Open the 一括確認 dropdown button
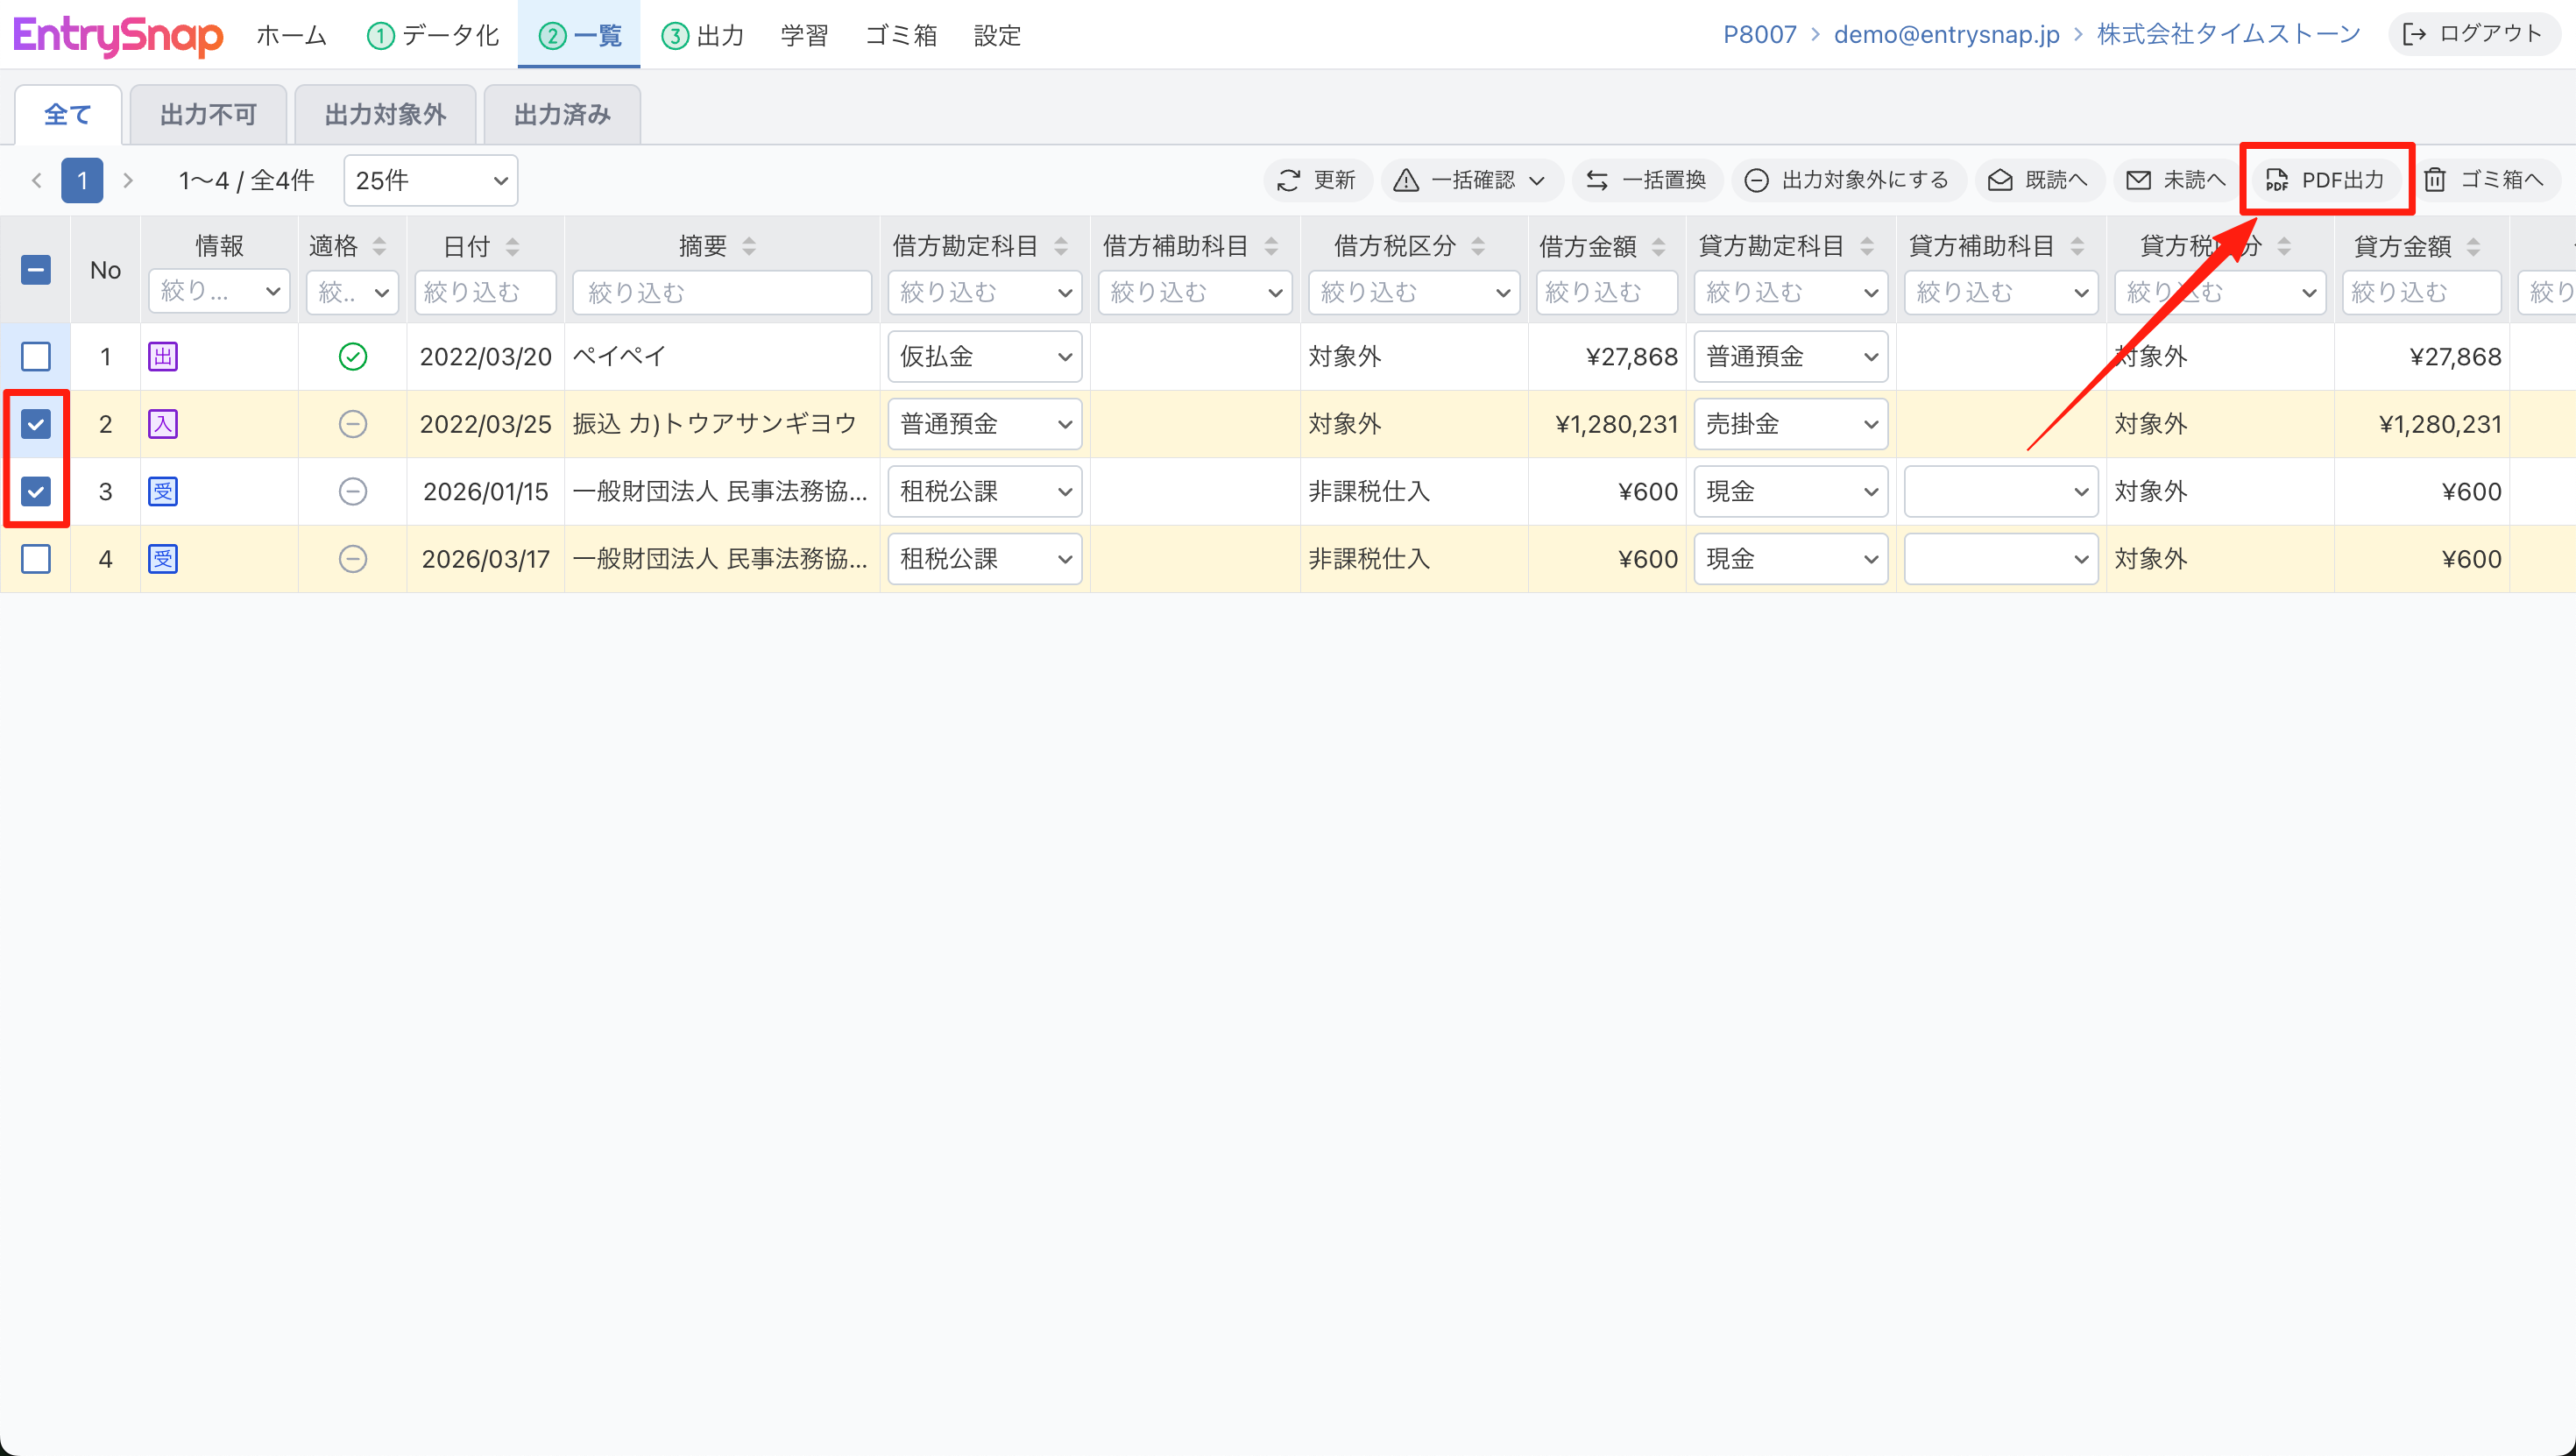 (x=1470, y=180)
